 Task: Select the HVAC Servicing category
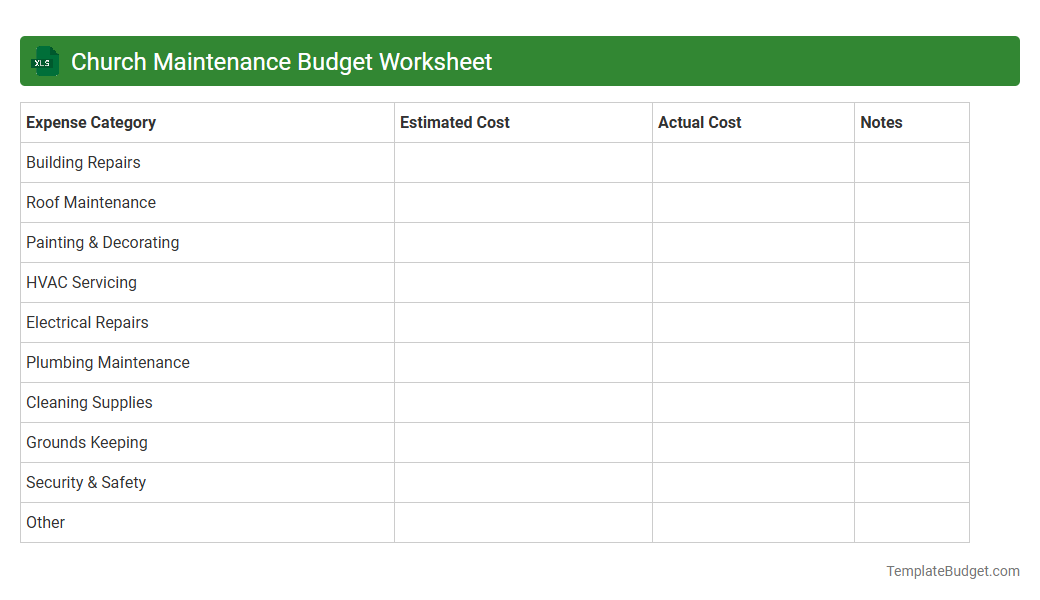[81, 282]
